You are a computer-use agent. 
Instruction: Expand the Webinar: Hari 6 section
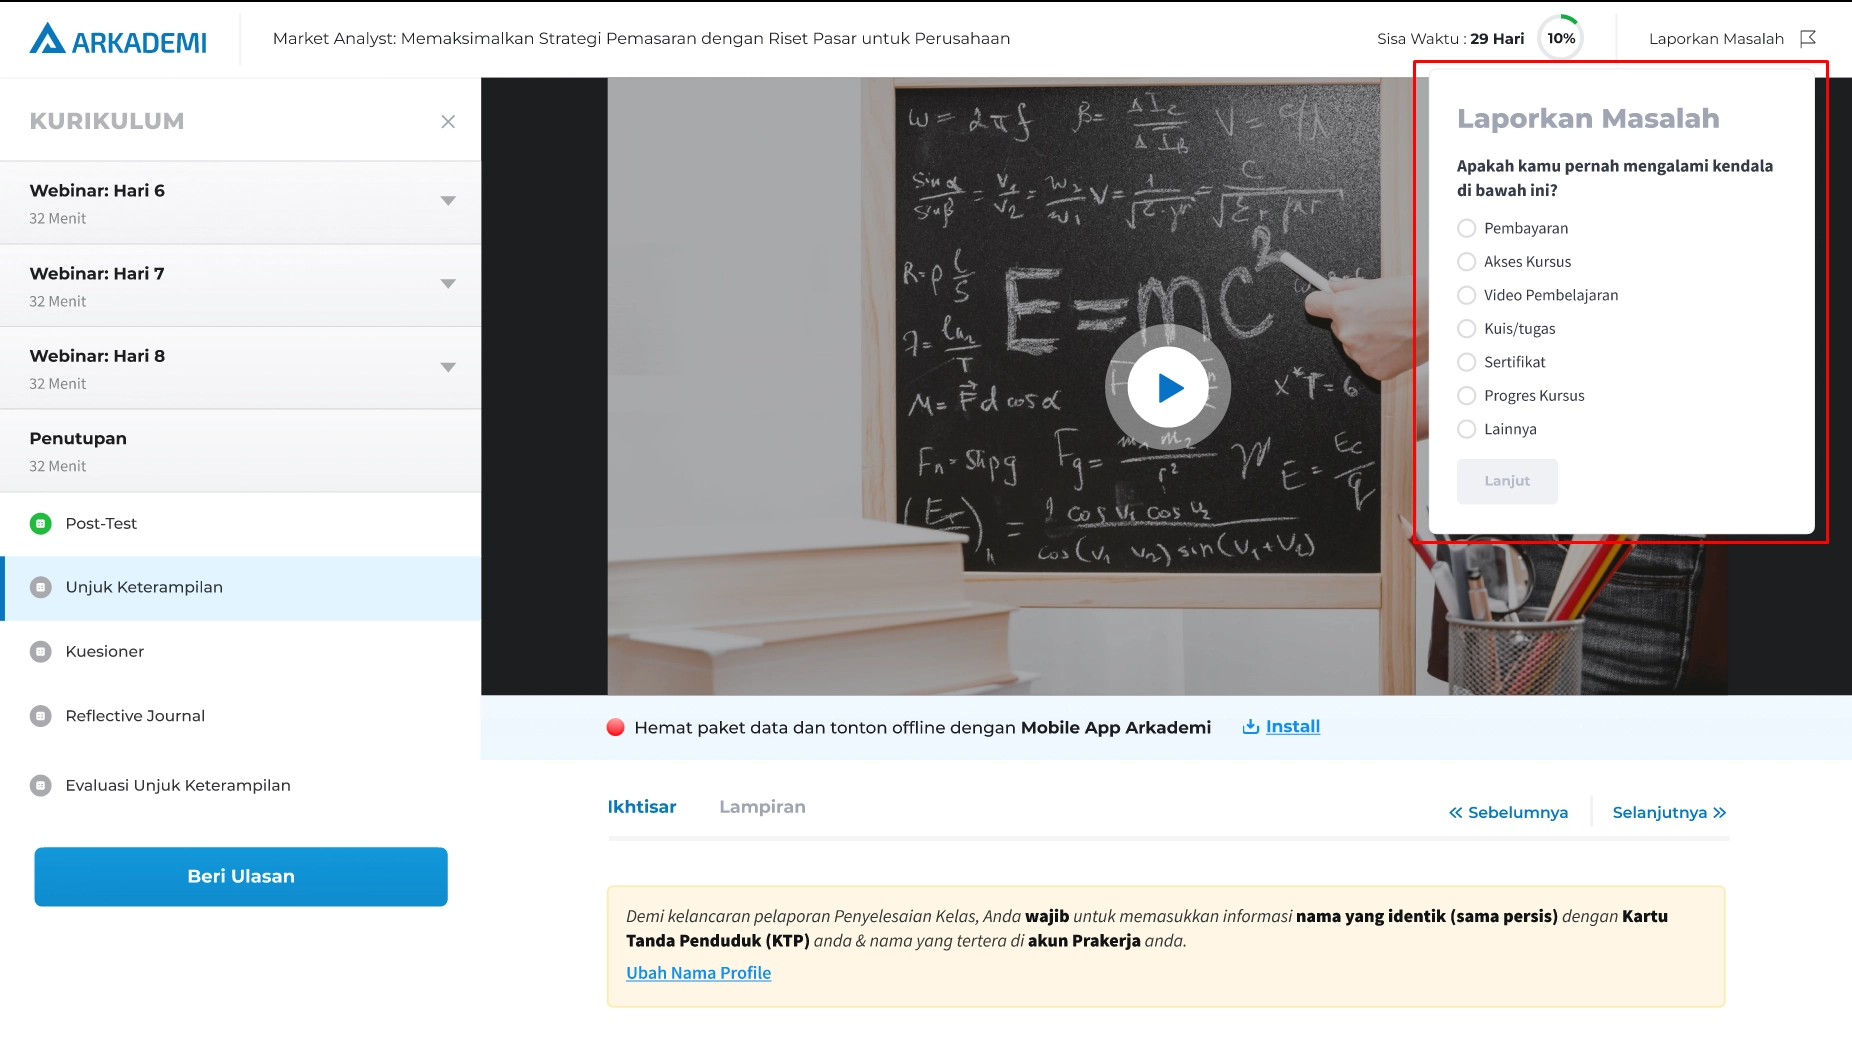pyautogui.click(x=448, y=201)
